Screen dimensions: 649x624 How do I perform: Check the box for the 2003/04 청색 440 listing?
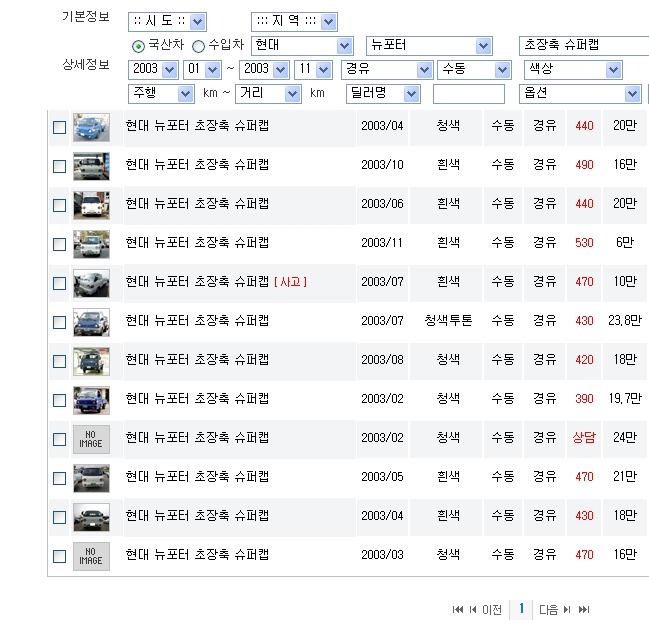click(x=60, y=127)
